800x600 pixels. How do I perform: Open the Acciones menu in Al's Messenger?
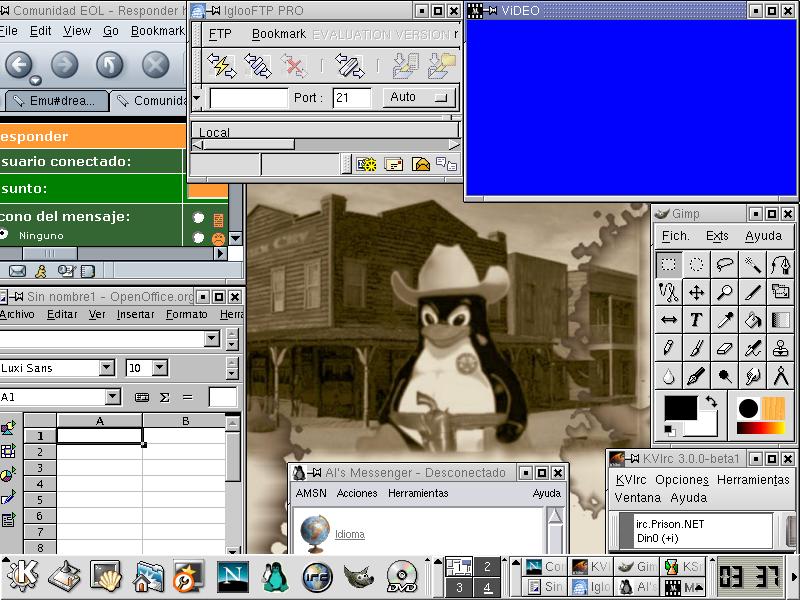point(357,493)
